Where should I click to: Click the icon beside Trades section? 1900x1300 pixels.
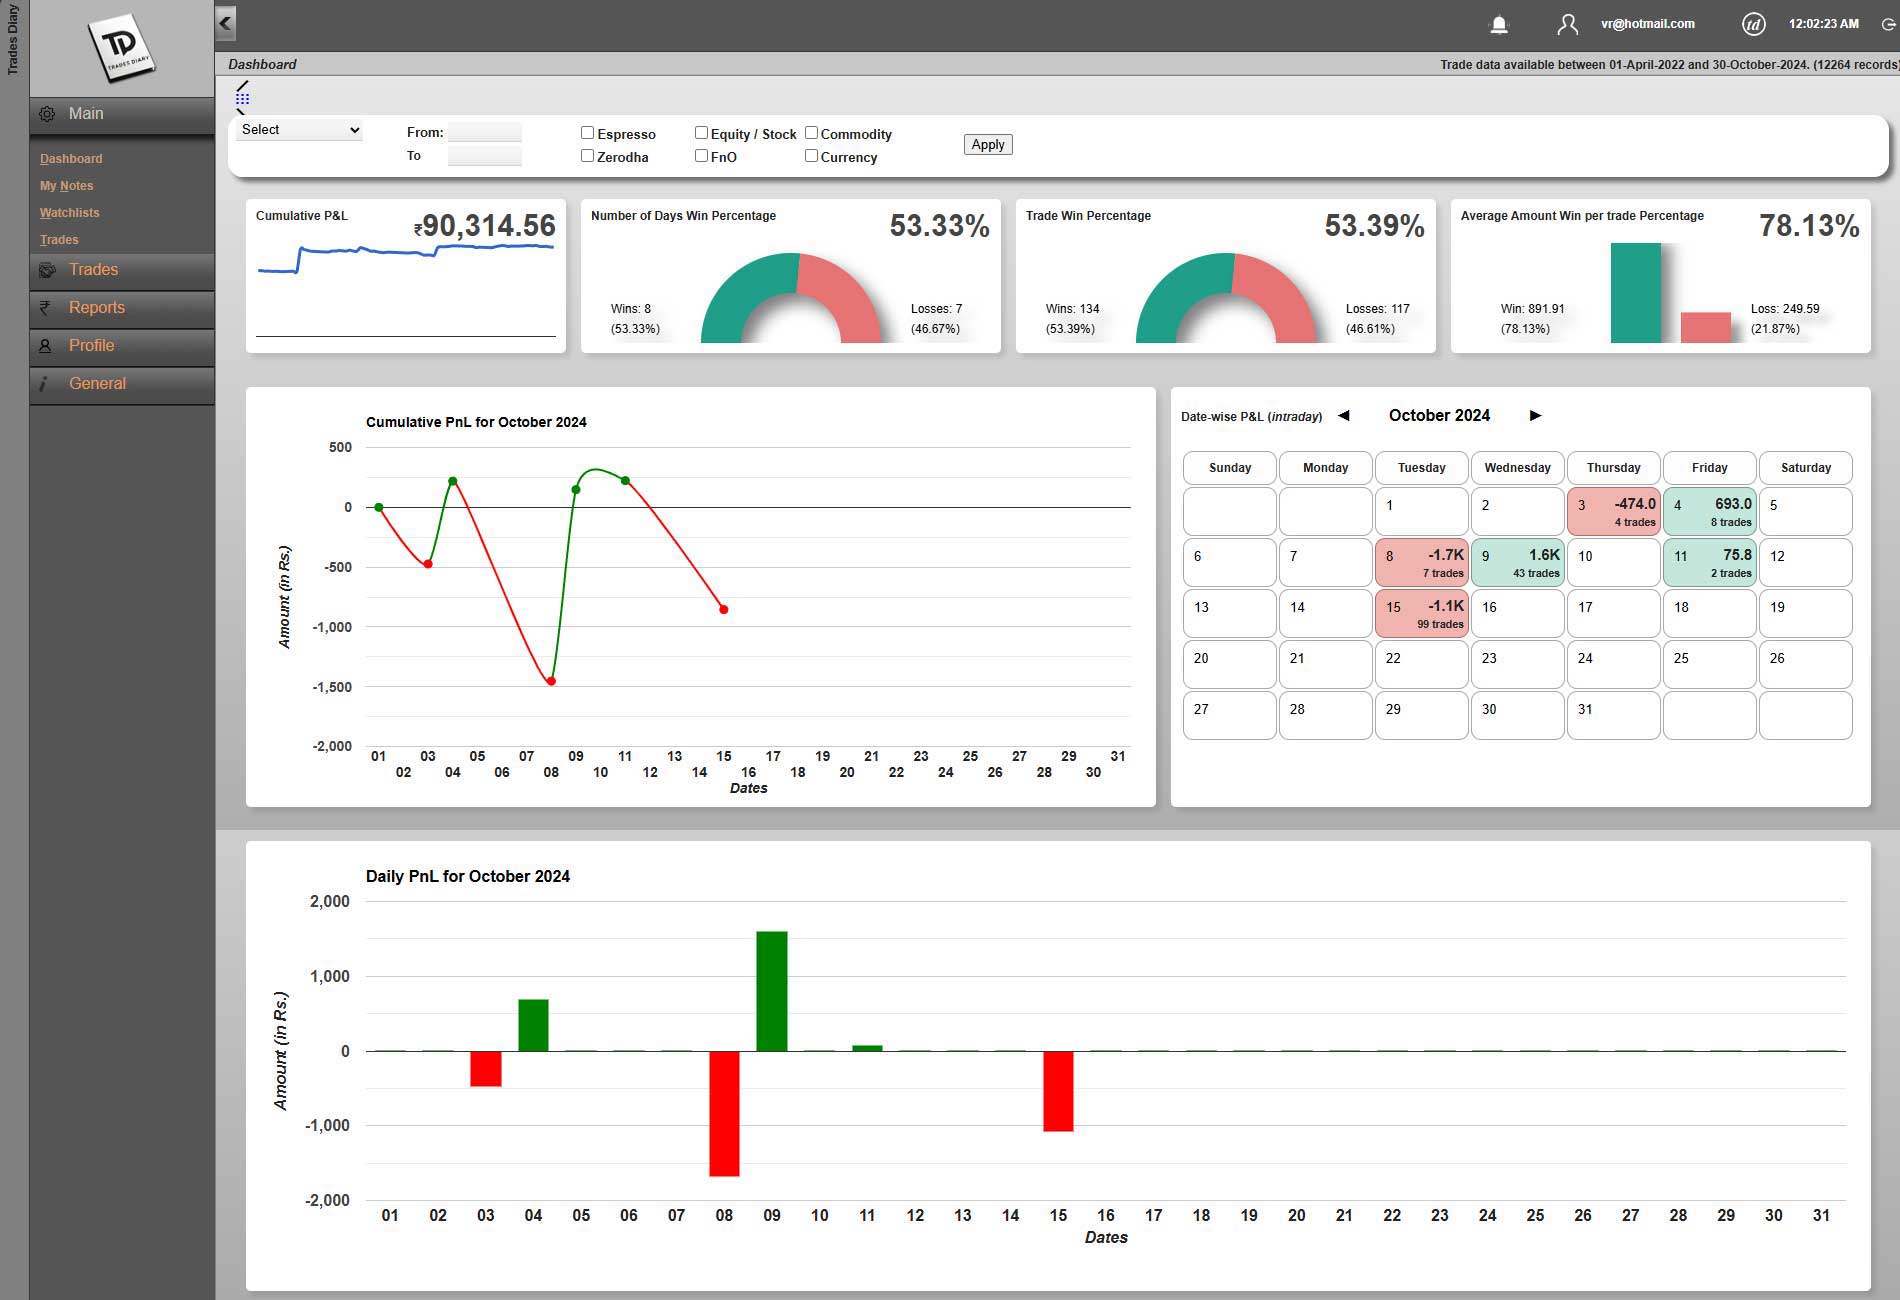click(x=47, y=270)
